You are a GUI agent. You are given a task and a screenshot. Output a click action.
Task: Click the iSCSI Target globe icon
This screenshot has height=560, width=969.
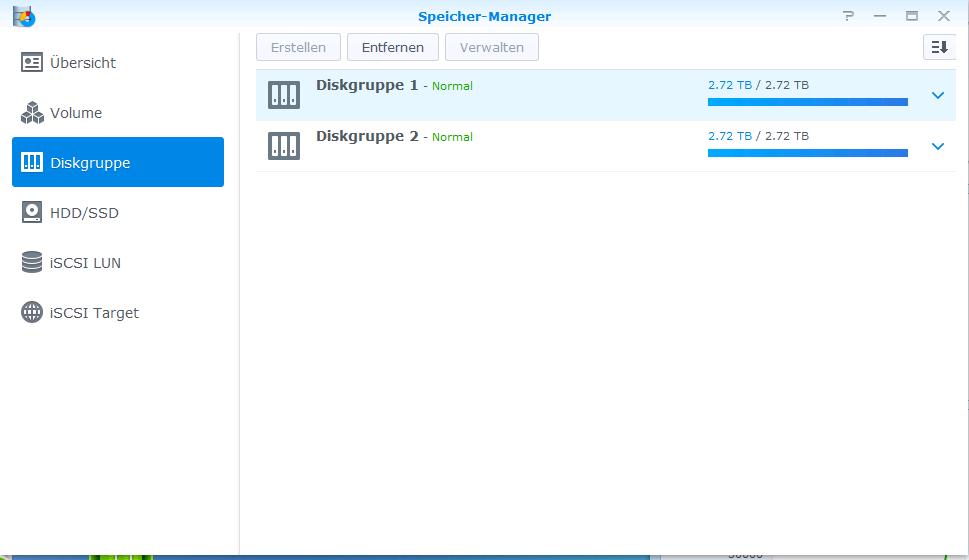(32, 312)
